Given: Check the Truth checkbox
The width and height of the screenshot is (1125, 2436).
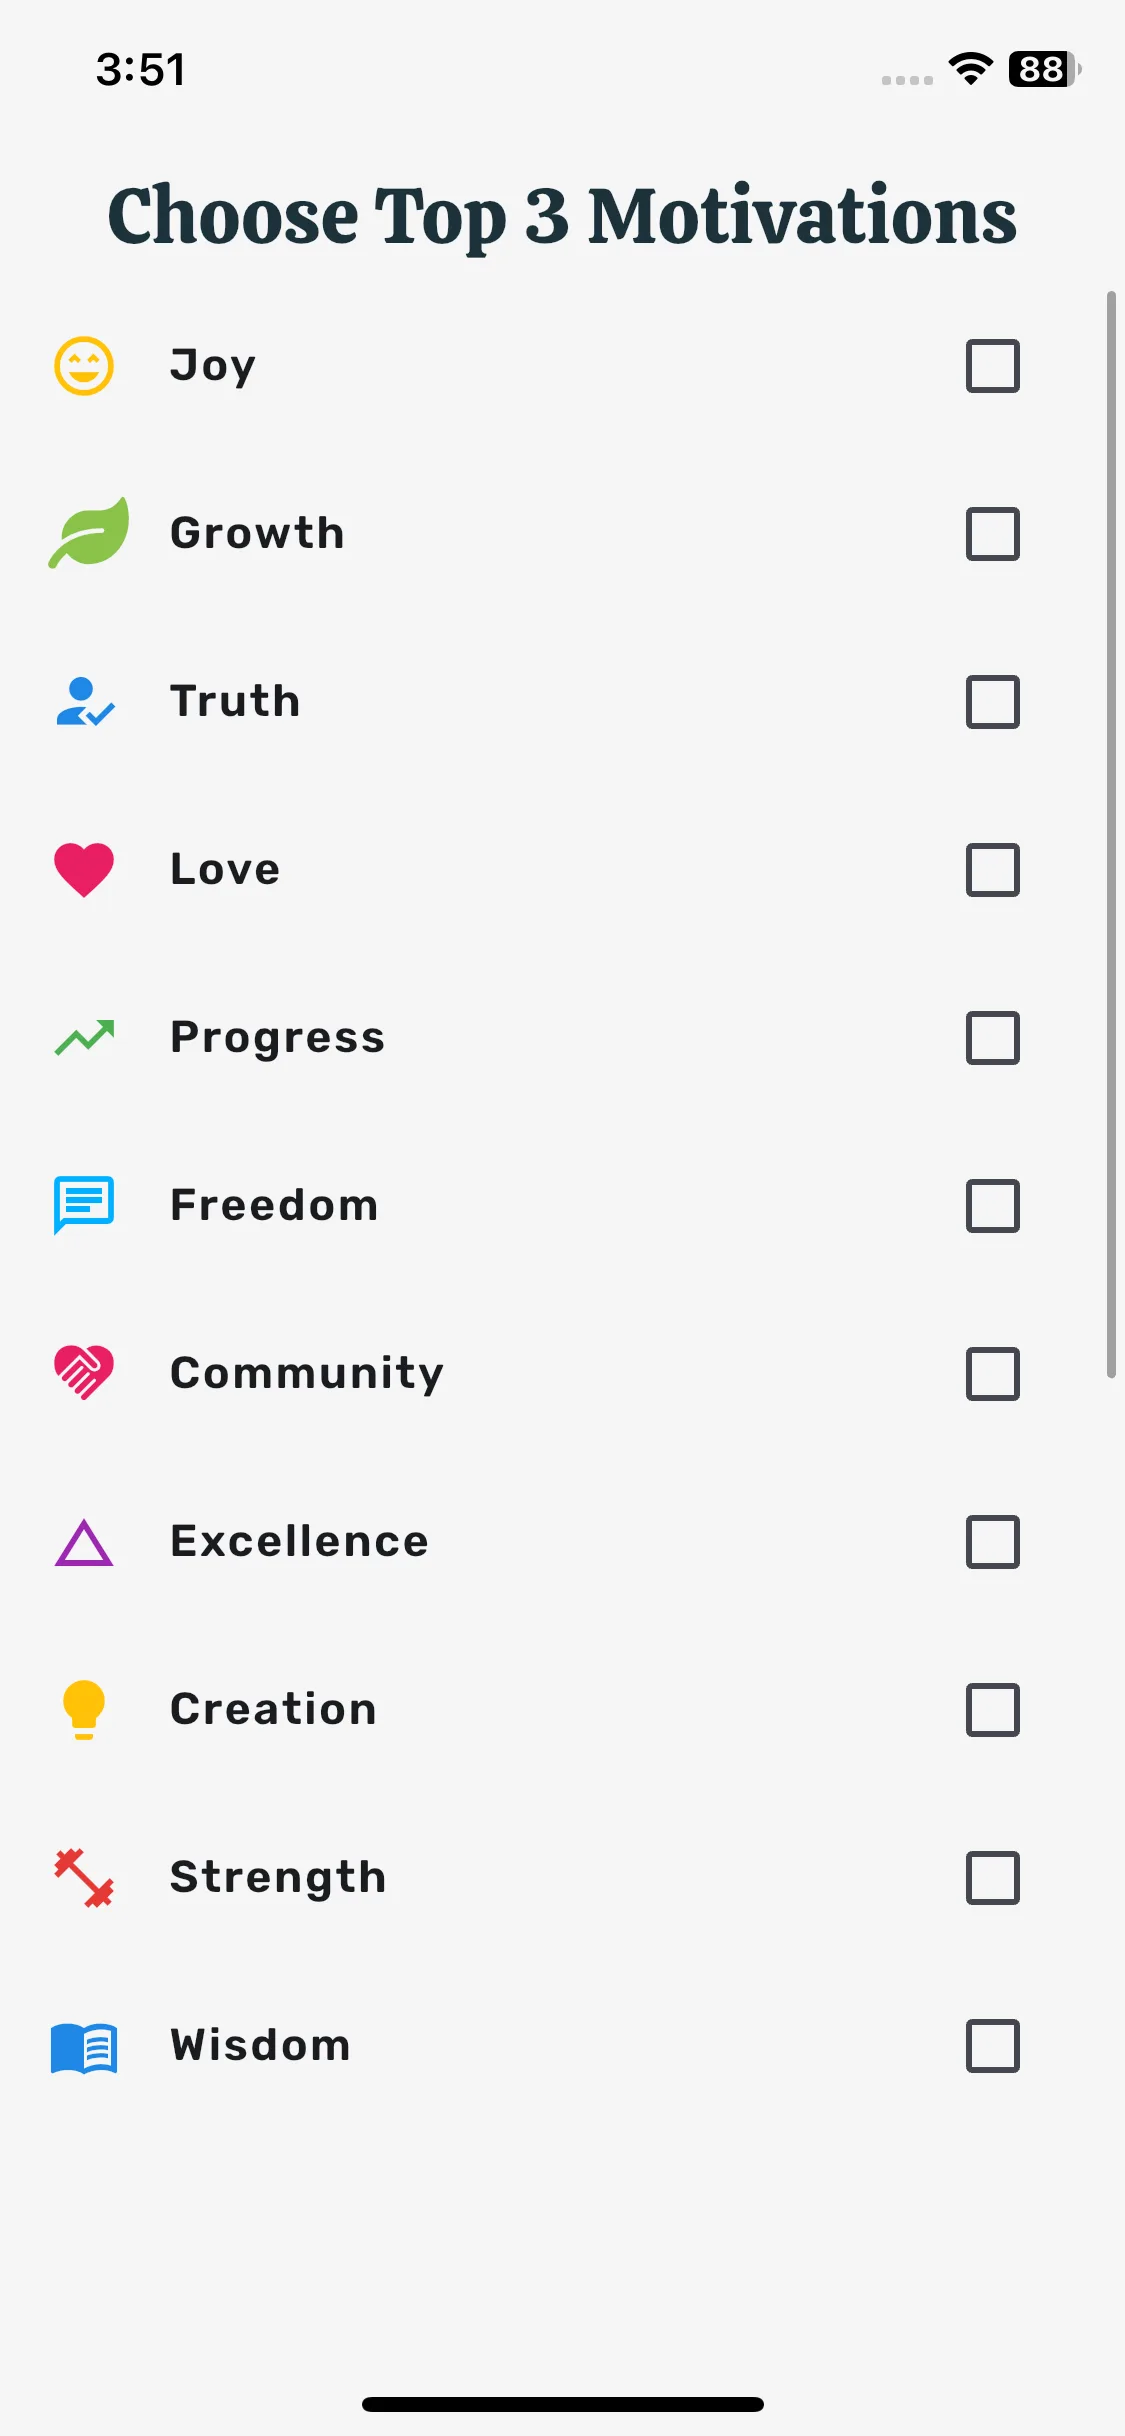Looking at the screenshot, I should [993, 702].
